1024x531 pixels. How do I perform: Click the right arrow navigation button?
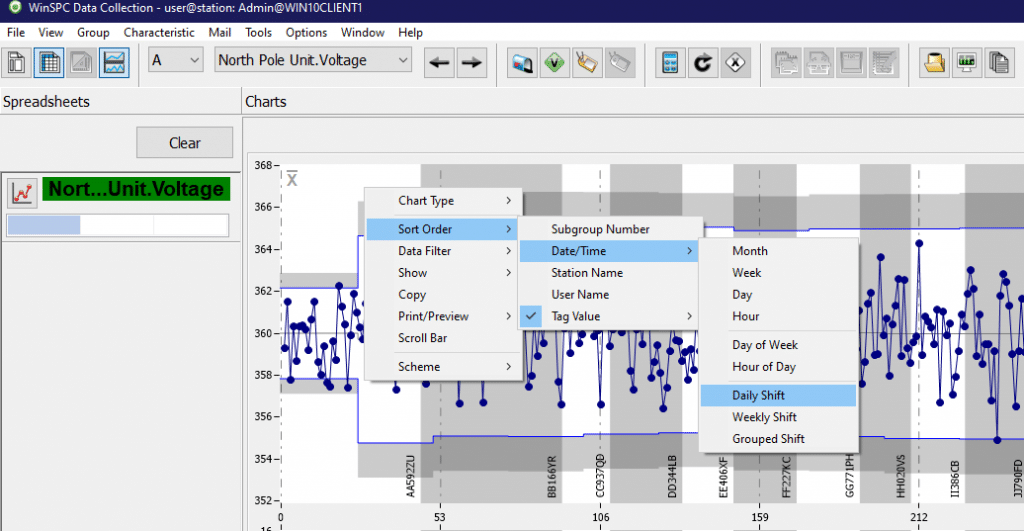pos(471,62)
